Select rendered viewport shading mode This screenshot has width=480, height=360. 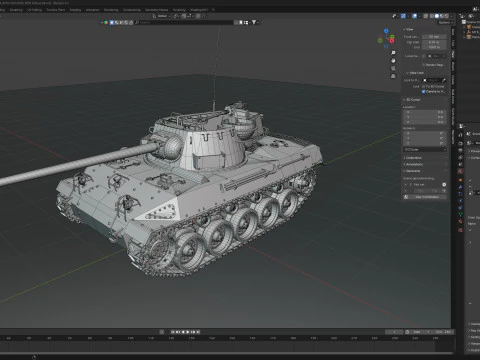pos(447,16)
